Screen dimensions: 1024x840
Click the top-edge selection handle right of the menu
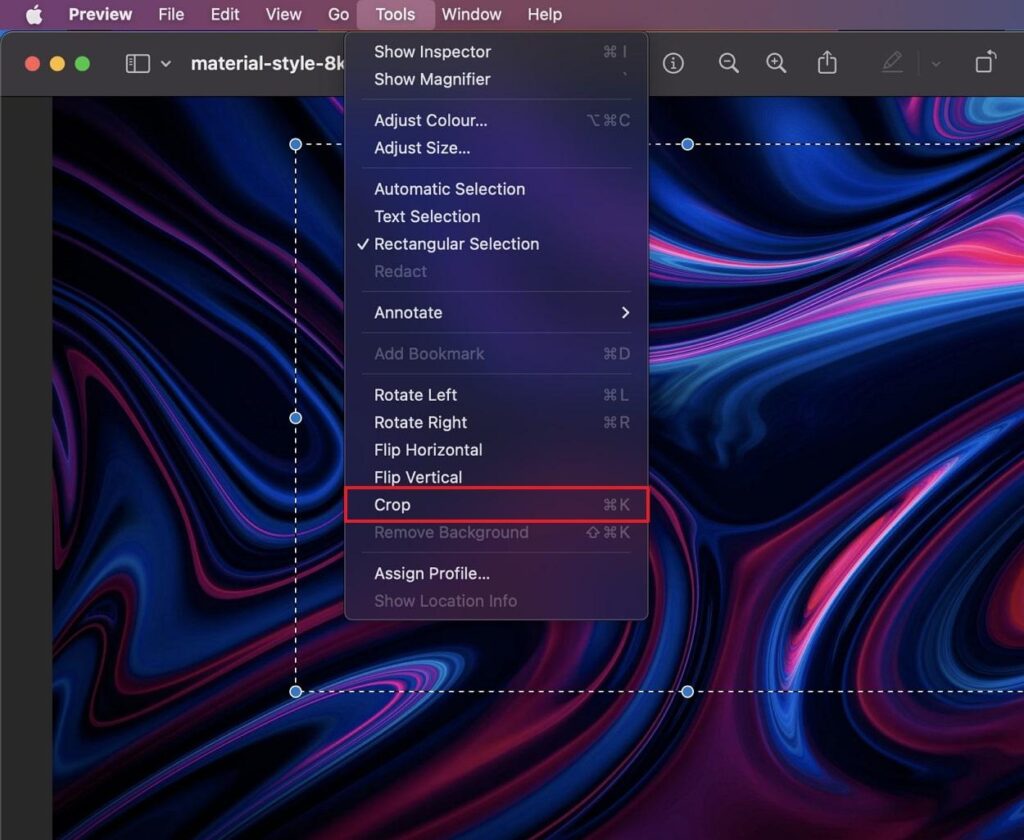tap(687, 144)
